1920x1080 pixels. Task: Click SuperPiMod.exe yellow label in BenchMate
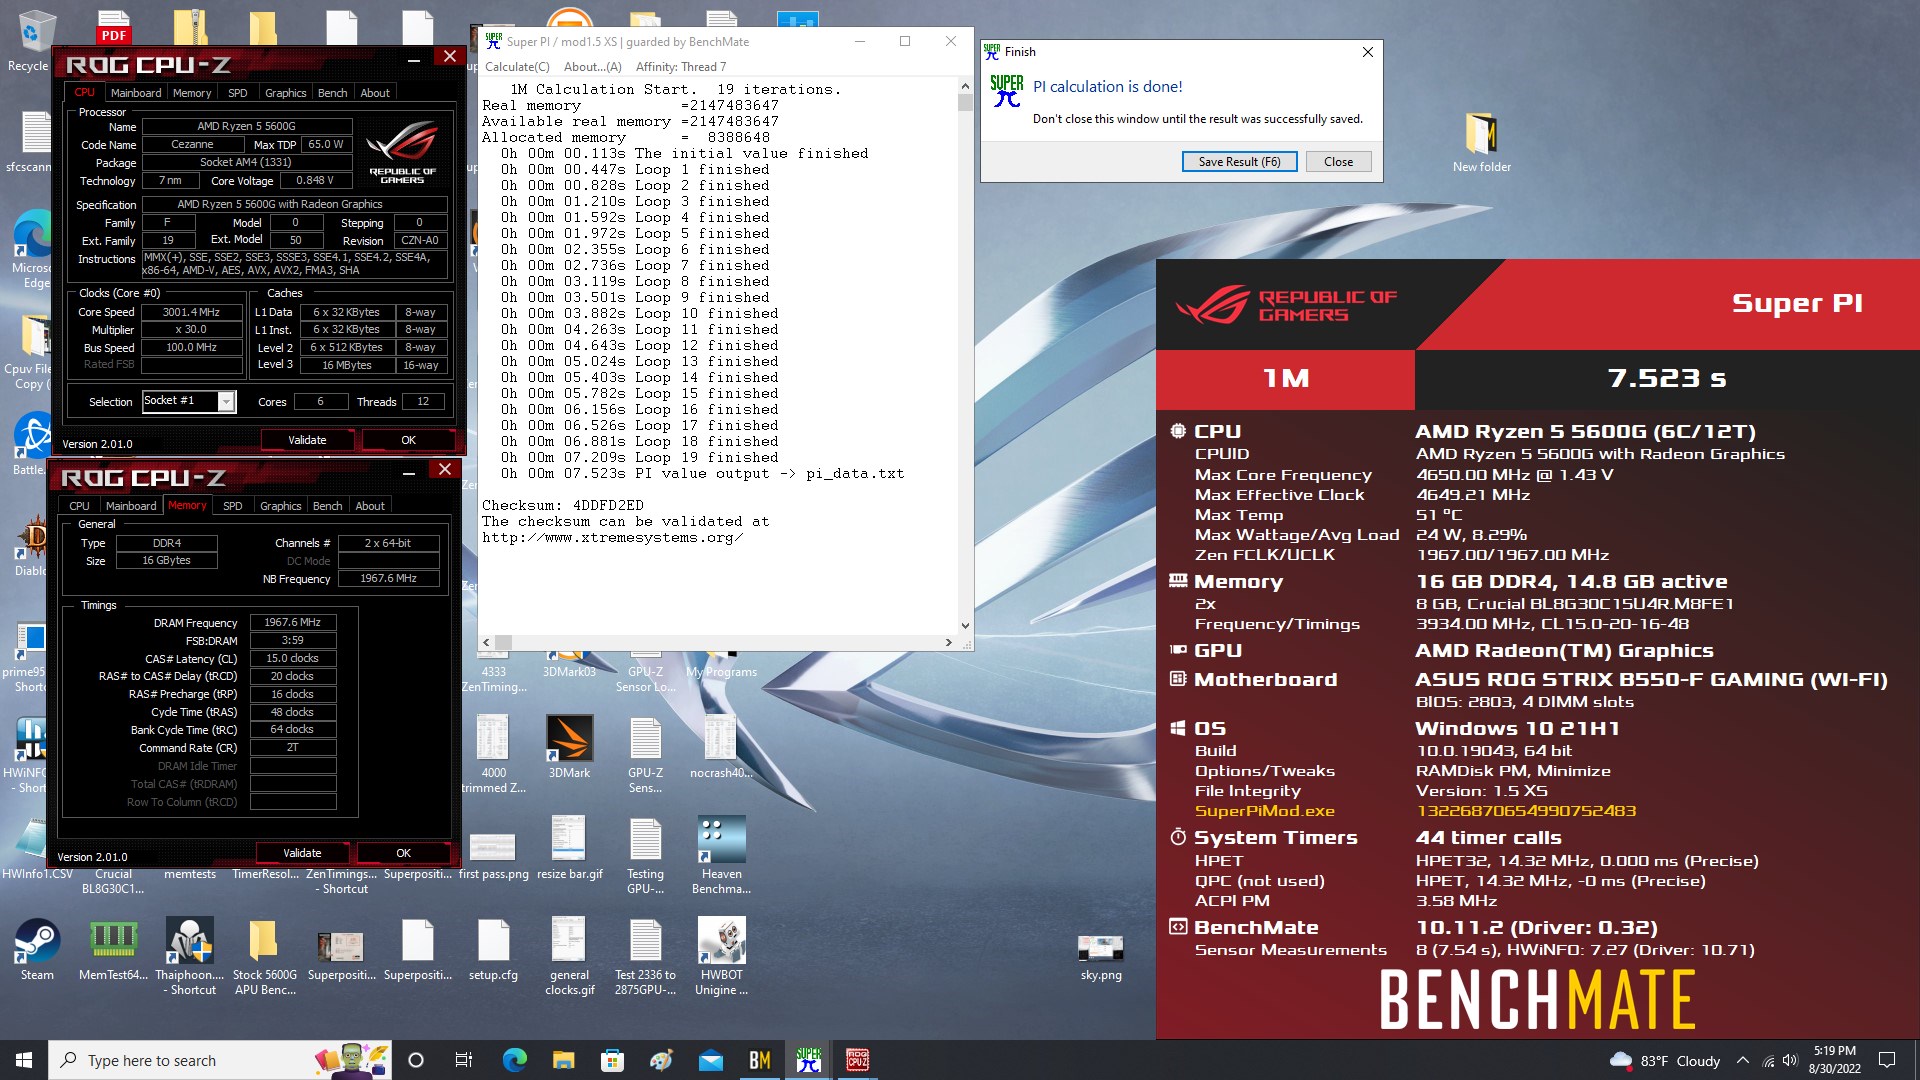[x=1264, y=811]
